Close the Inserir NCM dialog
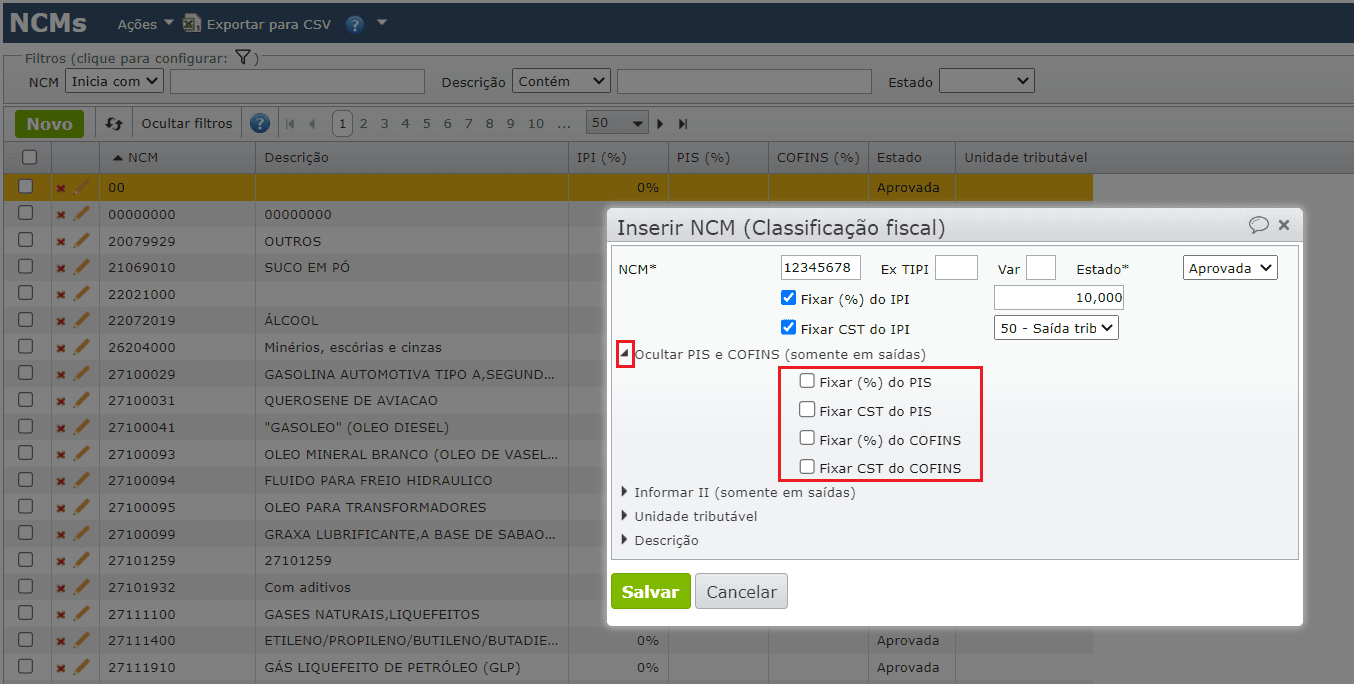Viewport: 1354px width, 684px height. (1284, 226)
